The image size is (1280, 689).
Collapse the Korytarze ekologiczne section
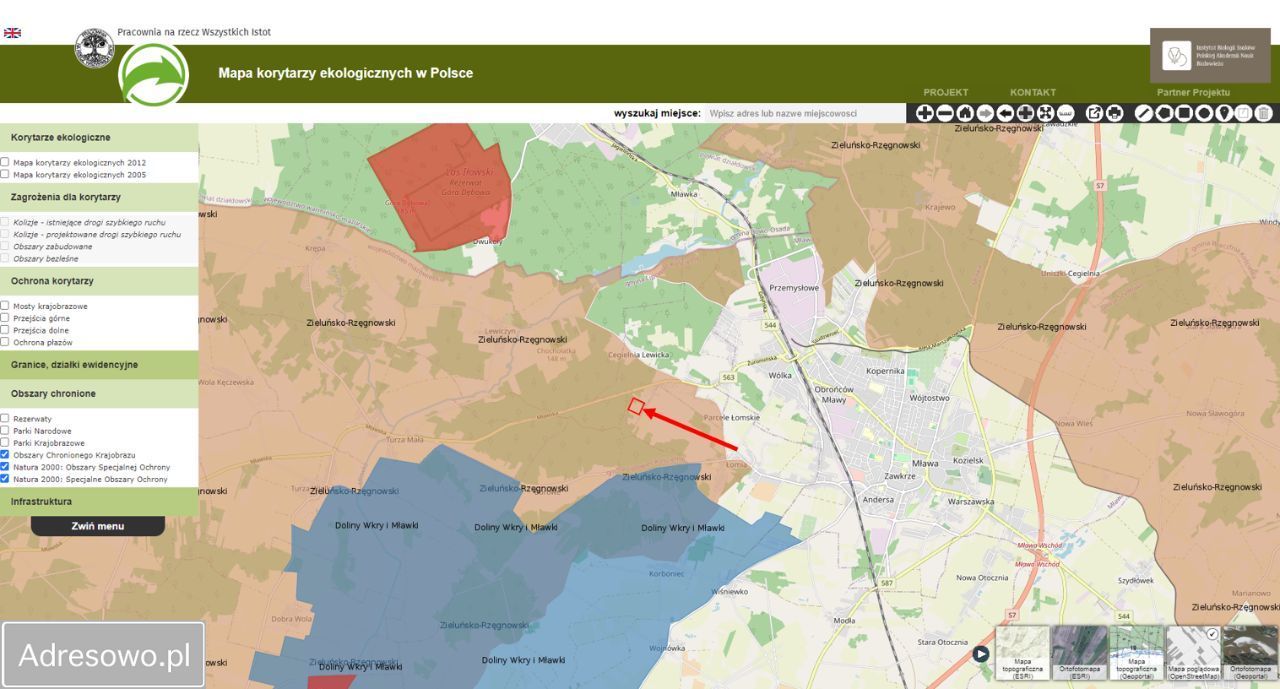pyautogui.click(x=99, y=137)
